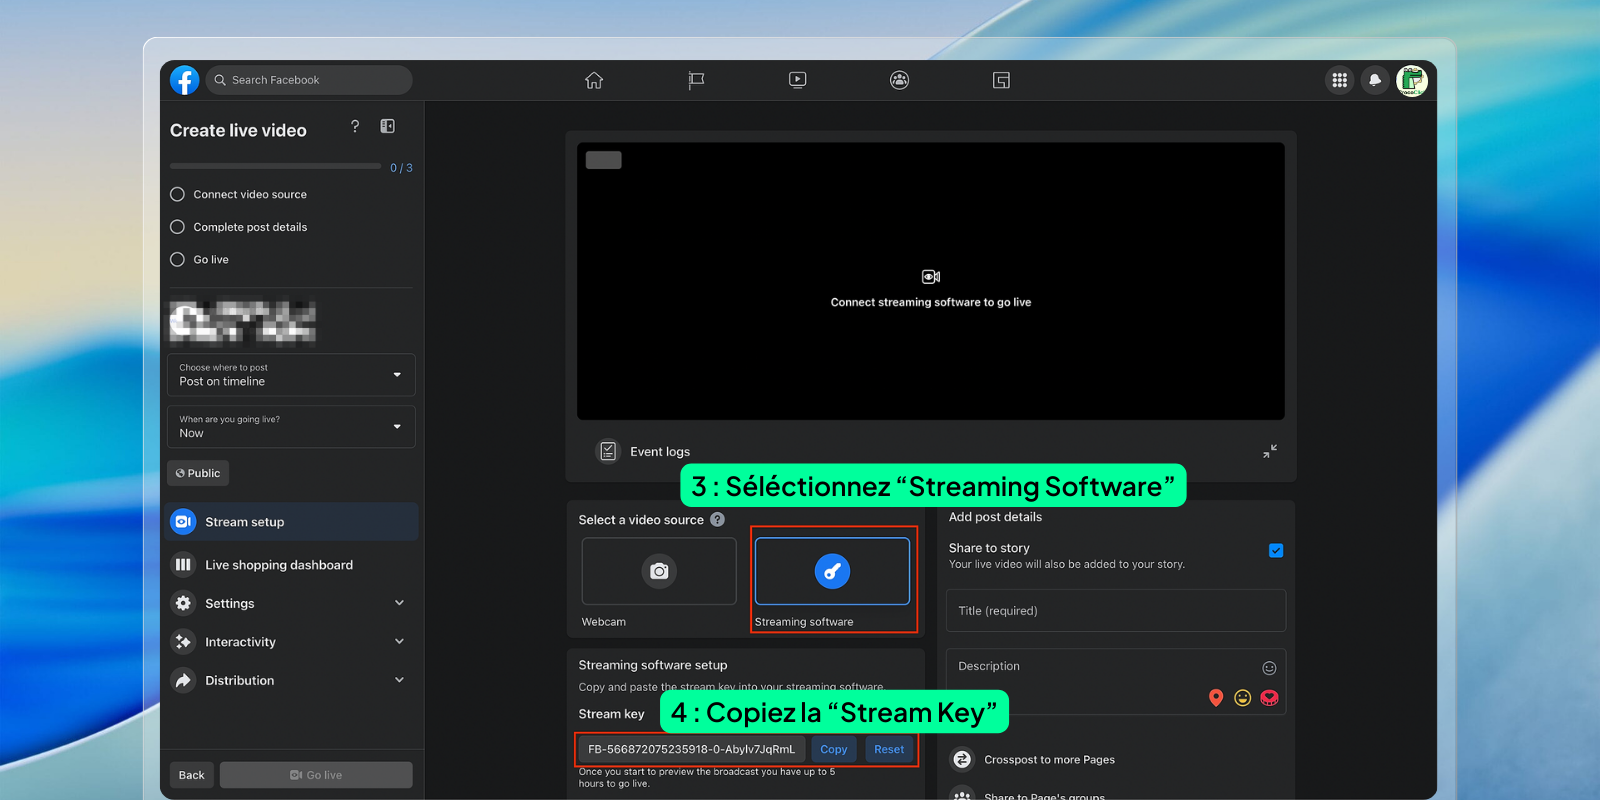Expand the Settings section chevron
The image size is (1600, 800).
pos(399,603)
